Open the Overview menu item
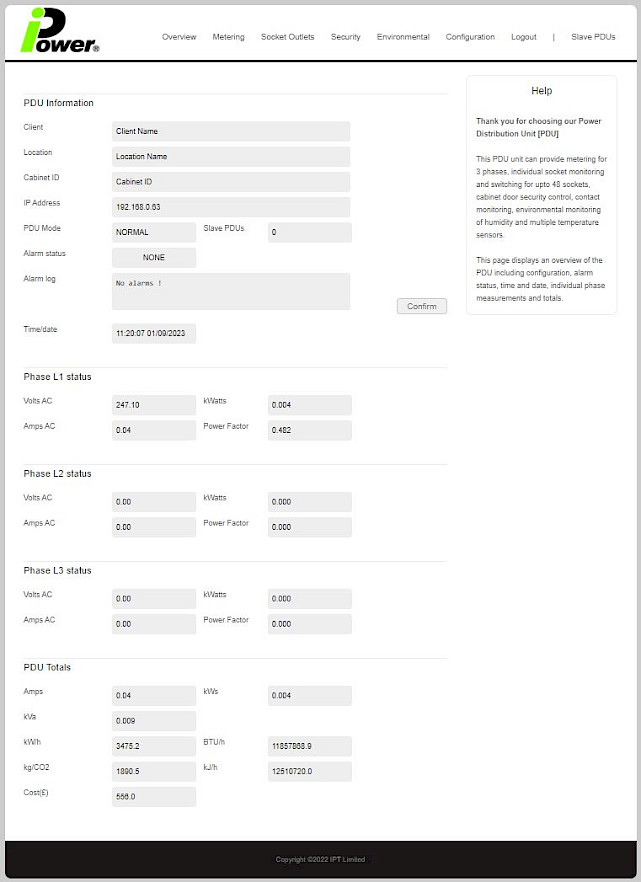The image size is (641, 882). [x=179, y=37]
